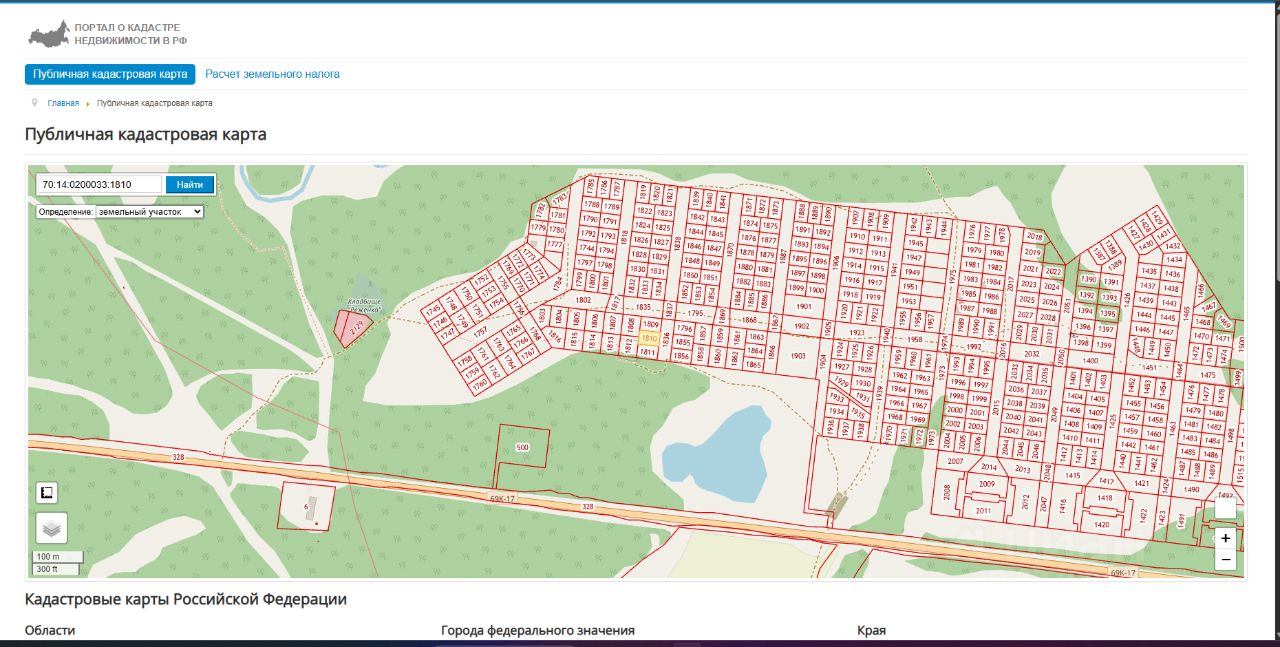Select parcel 2032 on the map
Screen dimensions: 1280x647
1032,354
